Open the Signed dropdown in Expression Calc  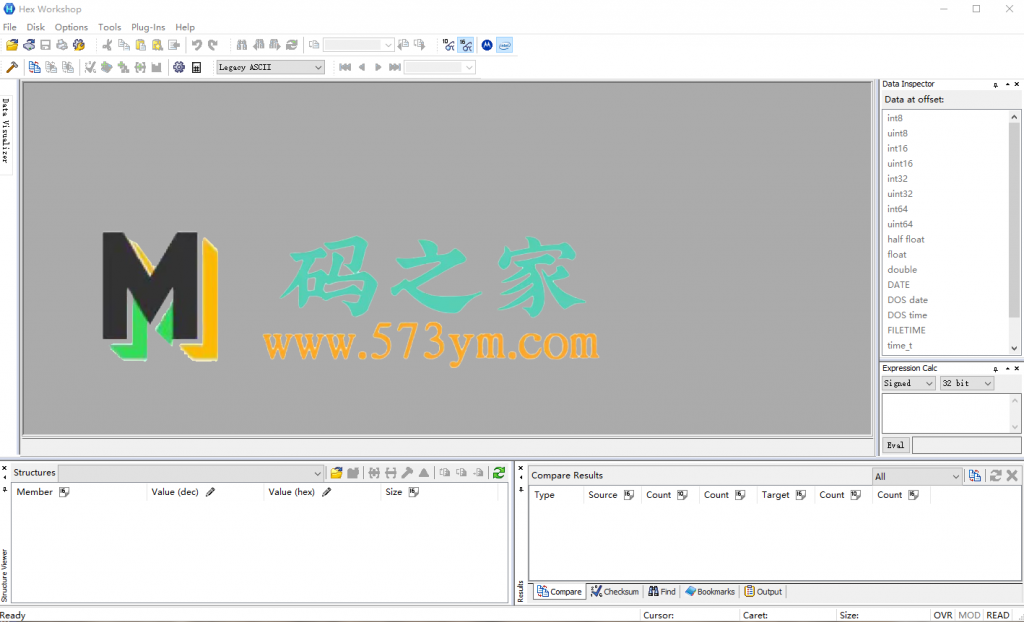coord(908,384)
